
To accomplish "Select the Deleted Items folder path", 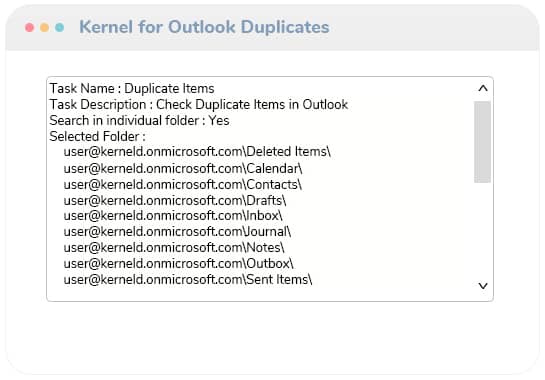I will [x=197, y=152].
